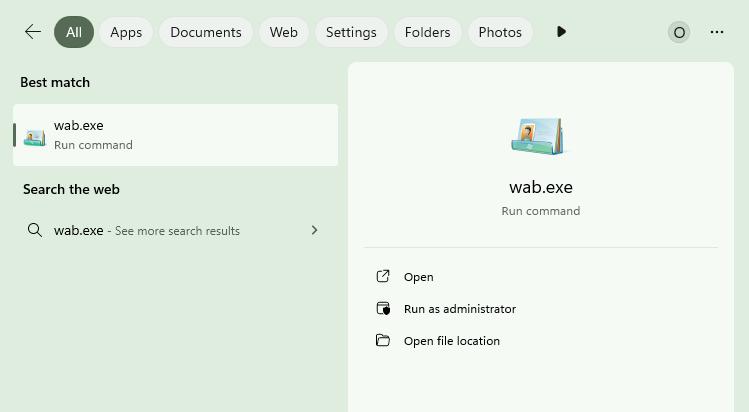Expand the wab.exe web result chevron
This screenshot has width=749, height=412.
coord(314,230)
